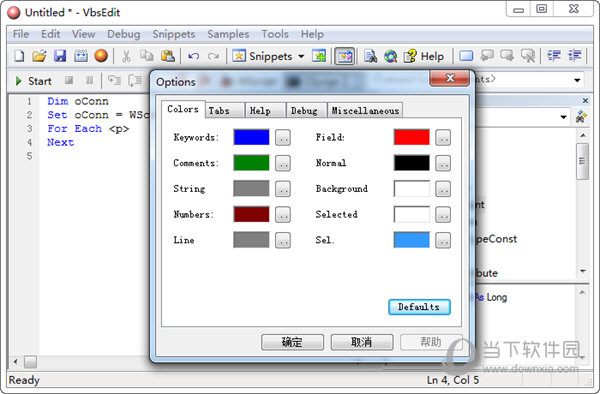Open the Samples menu
600x394 pixels.
pyautogui.click(x=228, y=34)
